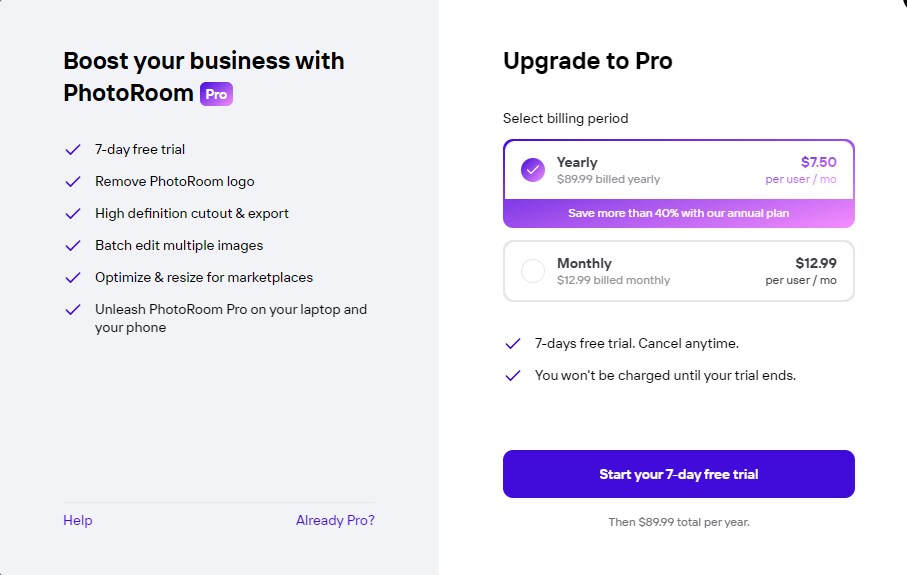
Task: Start your 7-day free trial
Action: (x=678, y=474)
